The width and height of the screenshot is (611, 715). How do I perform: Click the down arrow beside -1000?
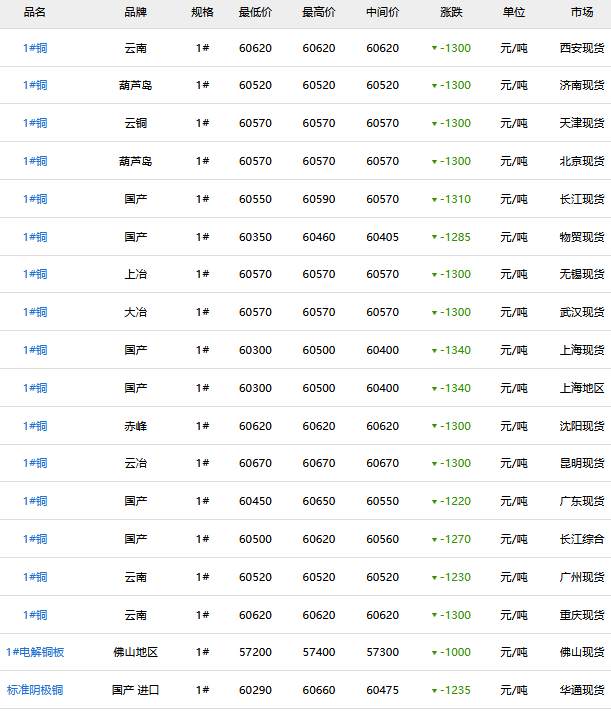point(434,653)
